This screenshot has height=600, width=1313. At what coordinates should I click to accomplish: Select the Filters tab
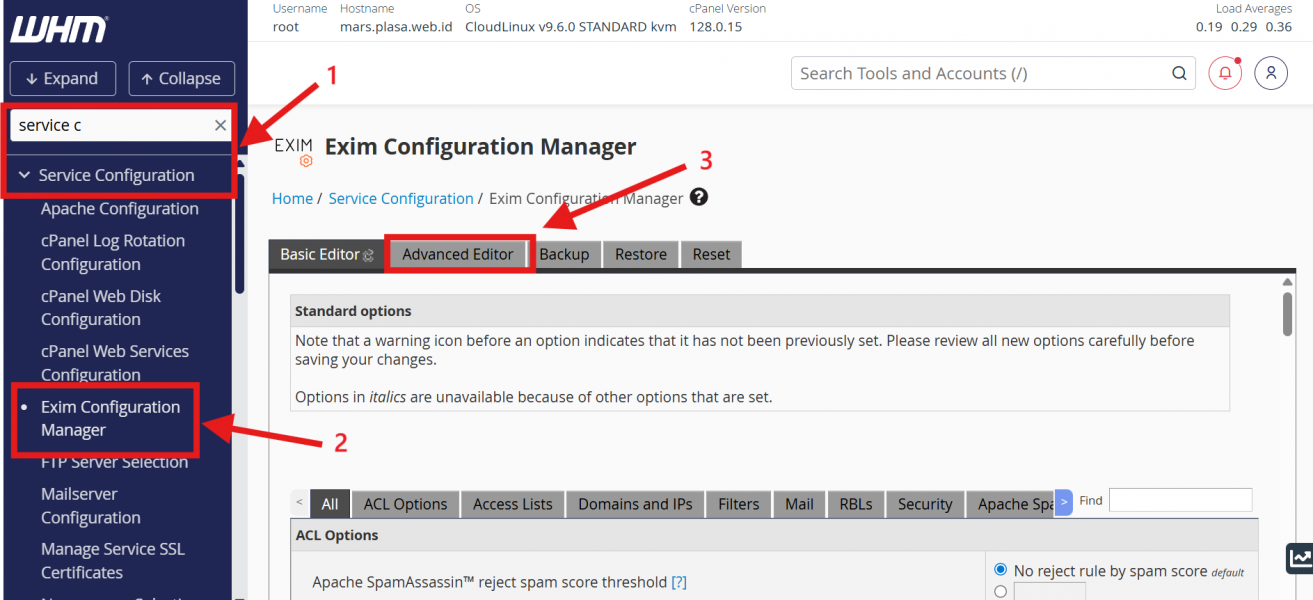click(739, 504)
